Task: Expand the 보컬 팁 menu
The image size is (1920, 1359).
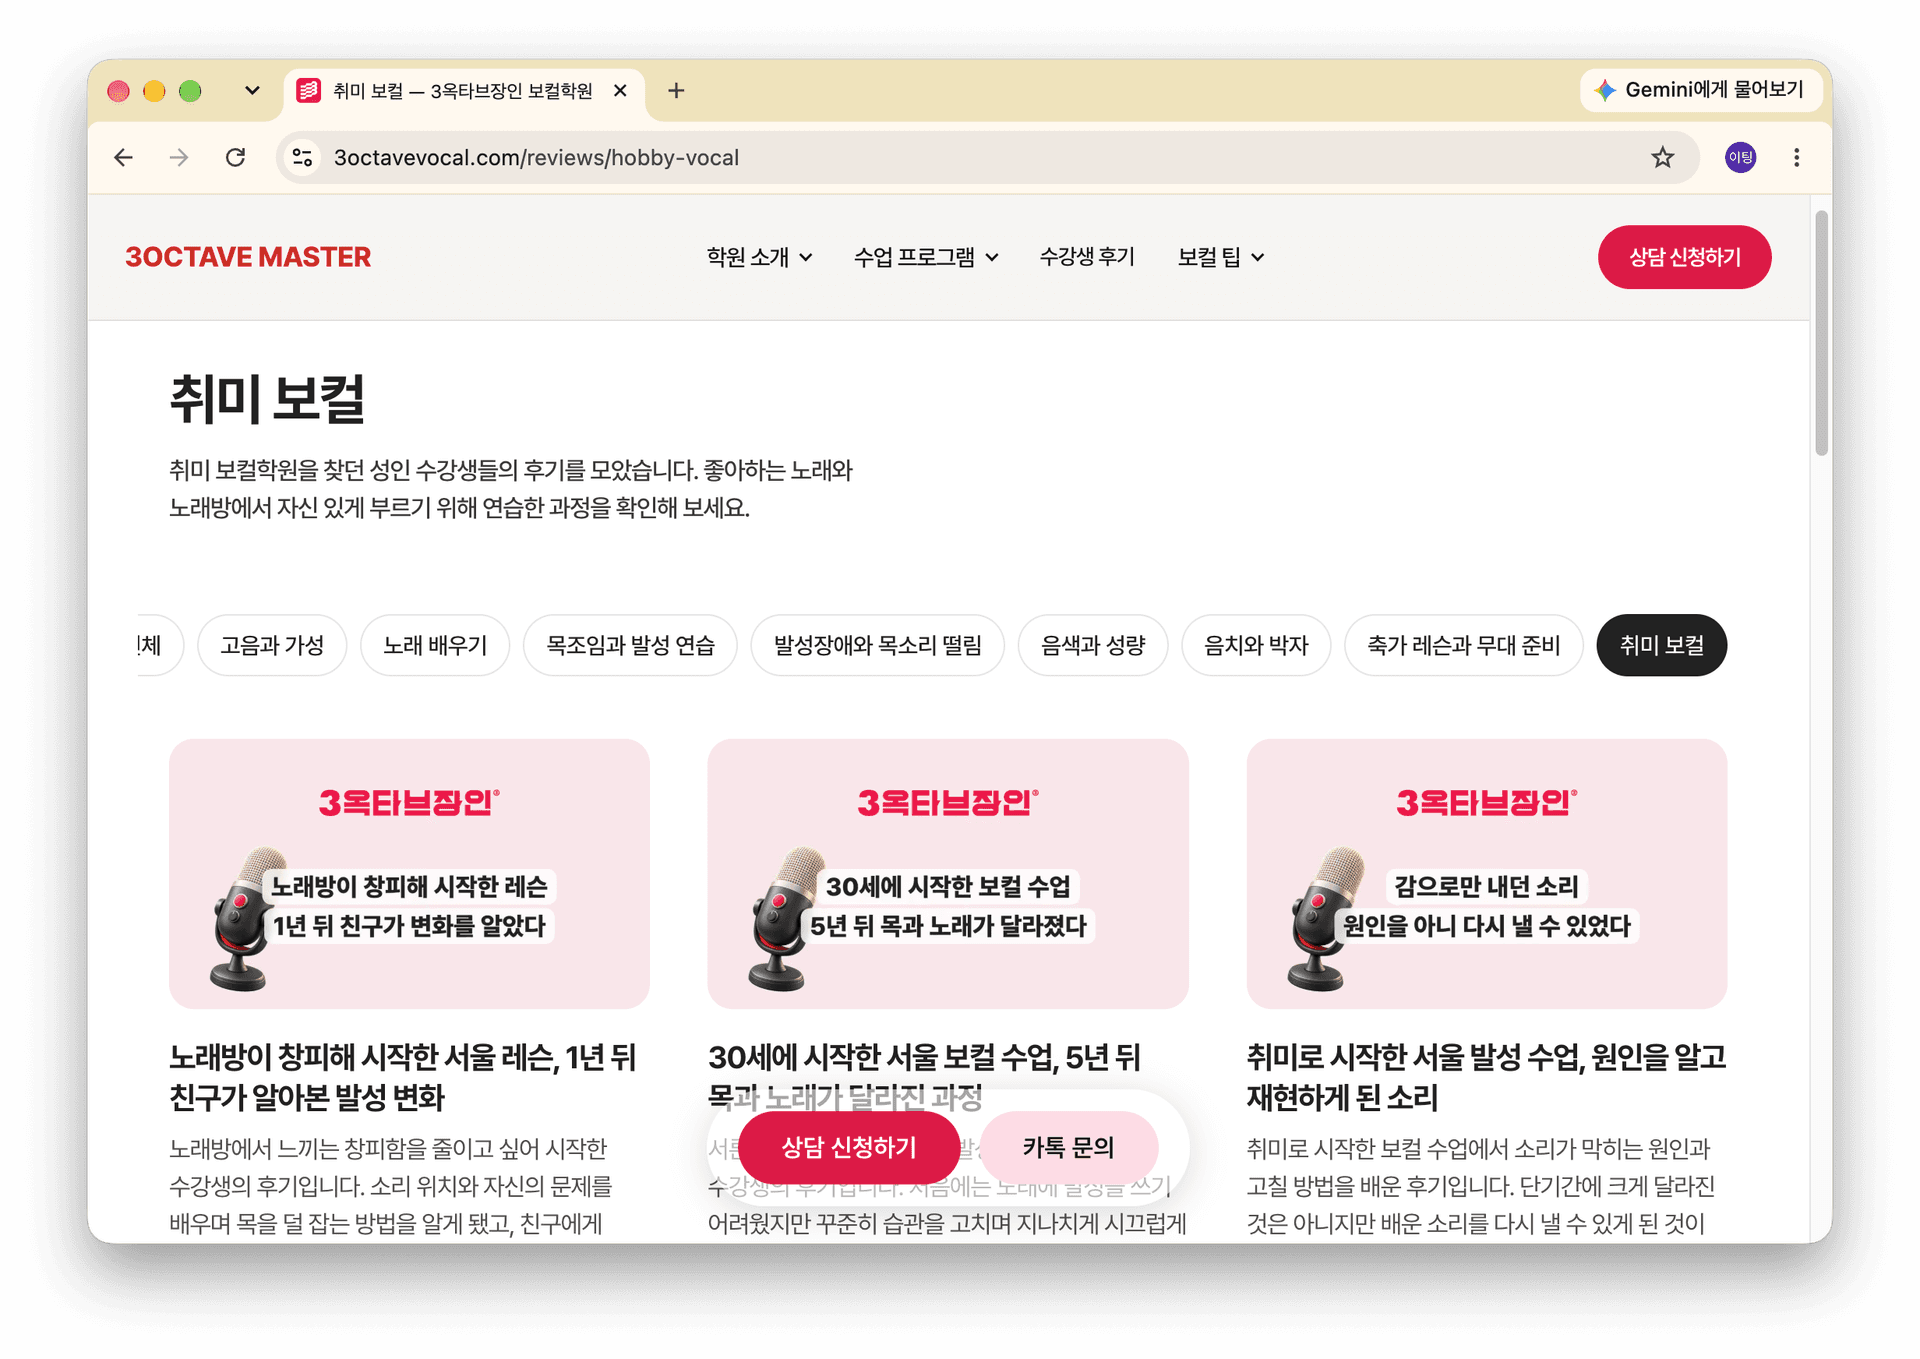Action: pos(1221,257)
